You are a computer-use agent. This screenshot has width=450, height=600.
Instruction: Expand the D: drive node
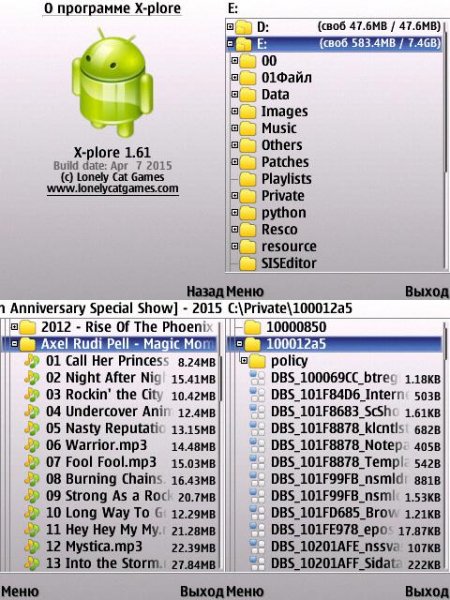(x=230, y=26)
